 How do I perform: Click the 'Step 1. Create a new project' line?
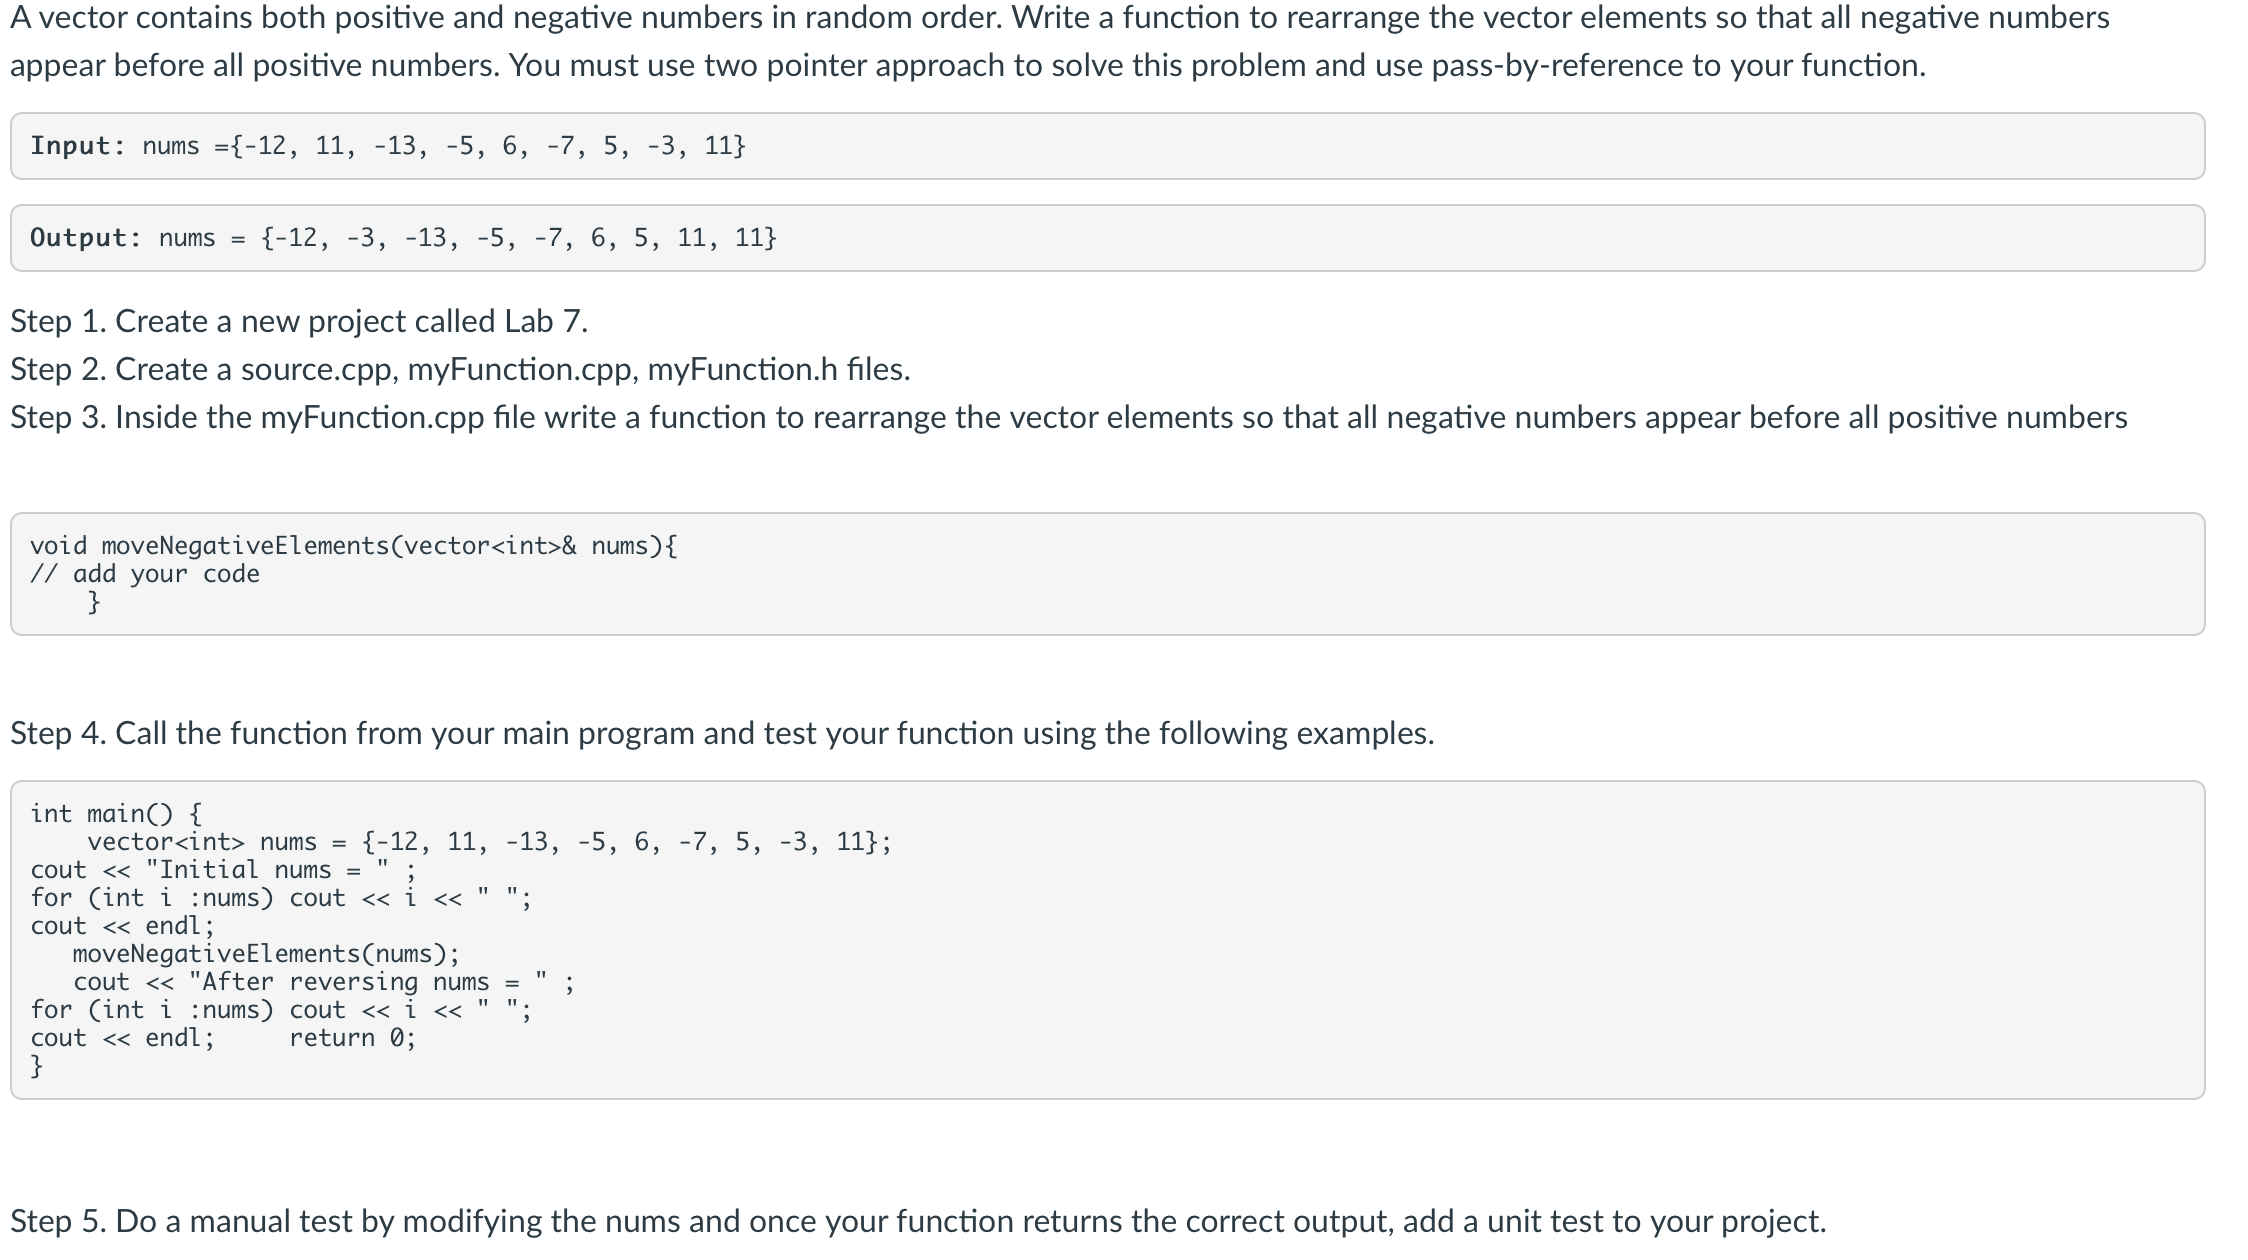tap(299, 321)
